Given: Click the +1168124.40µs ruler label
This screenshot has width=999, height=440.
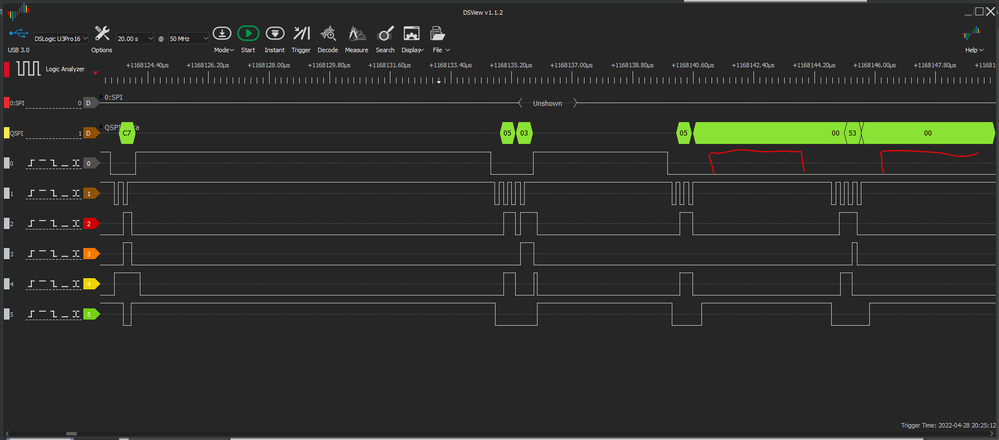Looking at the screenshot, I should point(147,65).
